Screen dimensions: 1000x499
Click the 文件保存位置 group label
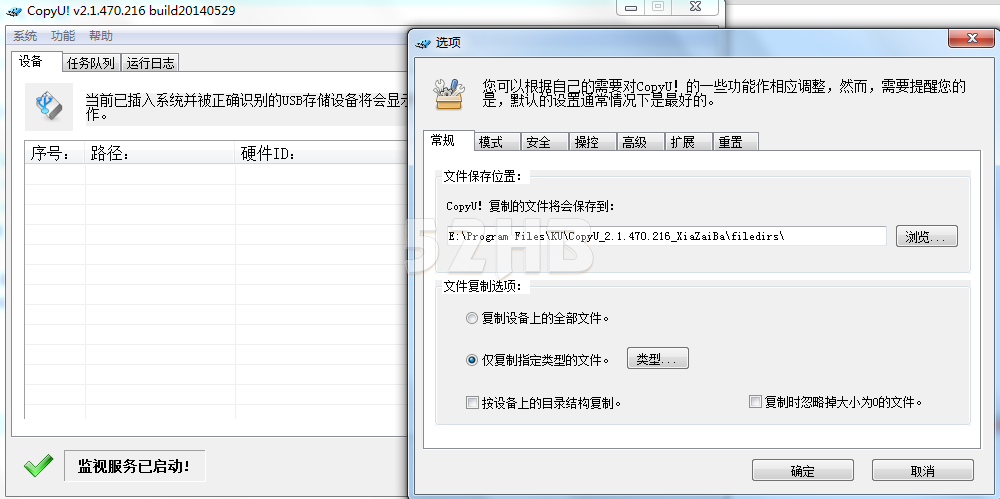(483, 176)
